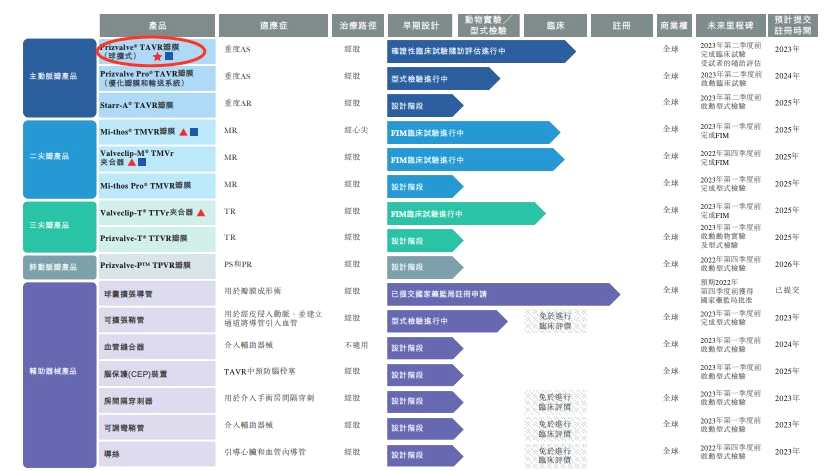Click 免於進行臨床評價 box in the 可擴張鞘管 row
This screenshot has width=831, height=471.
pos(555,321)
